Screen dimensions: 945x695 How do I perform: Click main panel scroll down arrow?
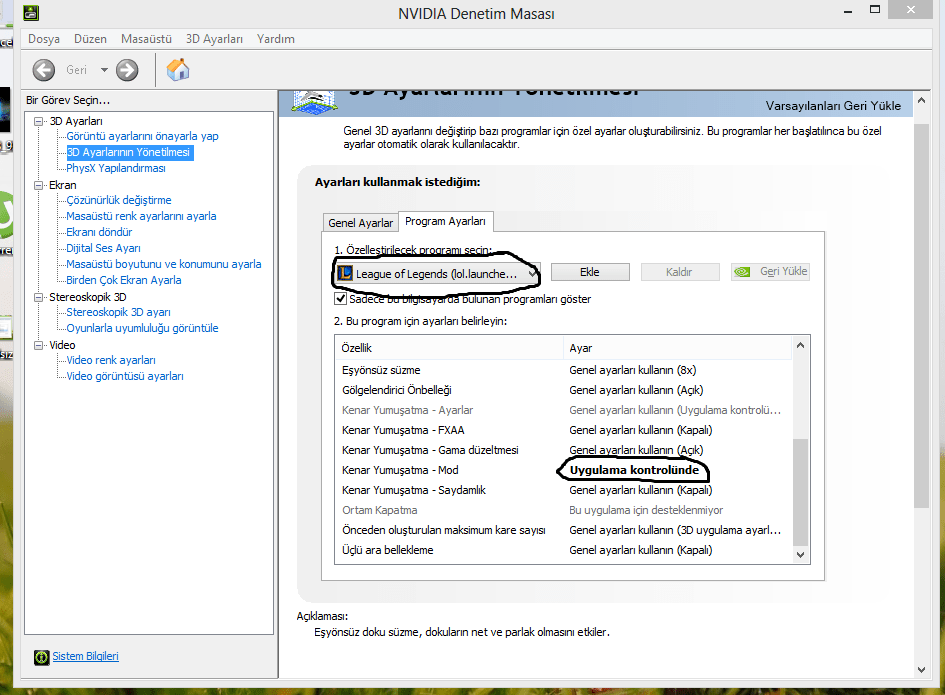point(921,669)
